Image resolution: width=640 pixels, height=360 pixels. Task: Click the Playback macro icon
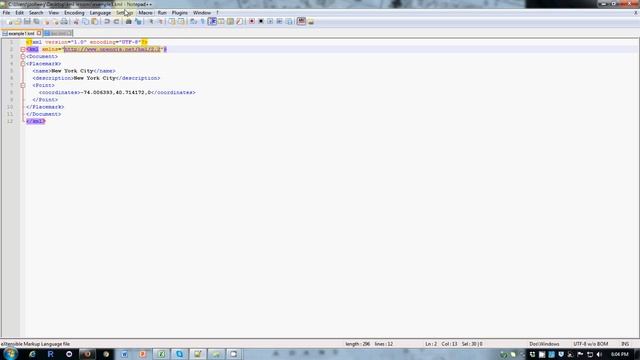click(270, 21)
